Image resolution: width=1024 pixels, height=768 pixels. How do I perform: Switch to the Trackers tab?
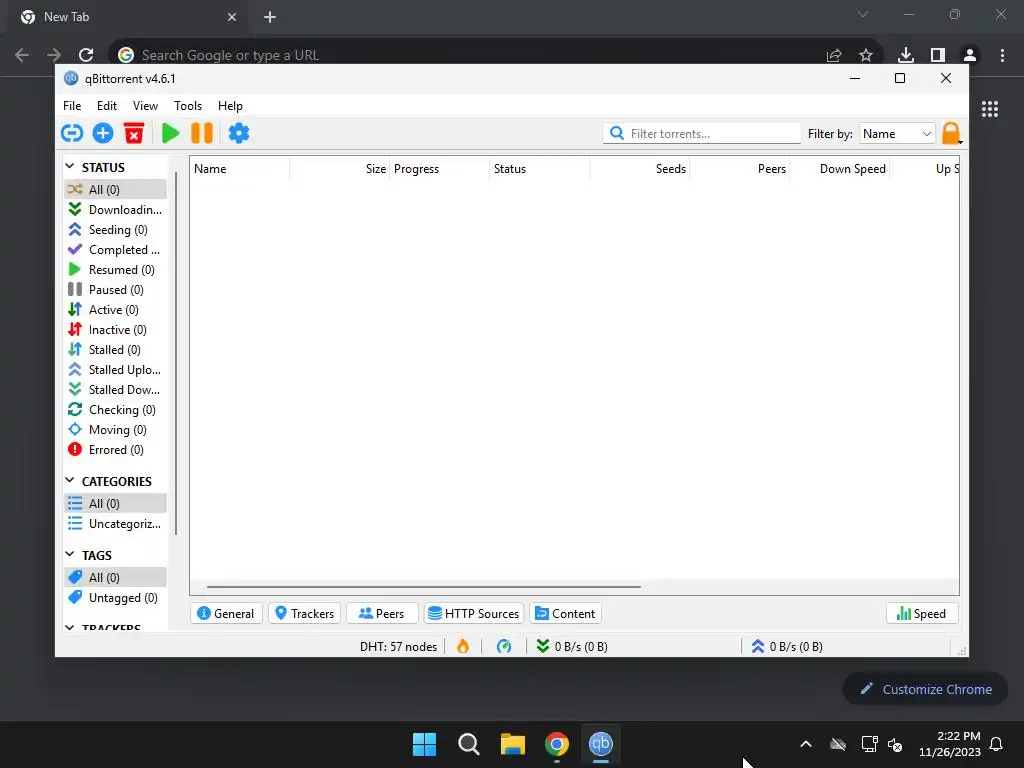pos(304,613)
